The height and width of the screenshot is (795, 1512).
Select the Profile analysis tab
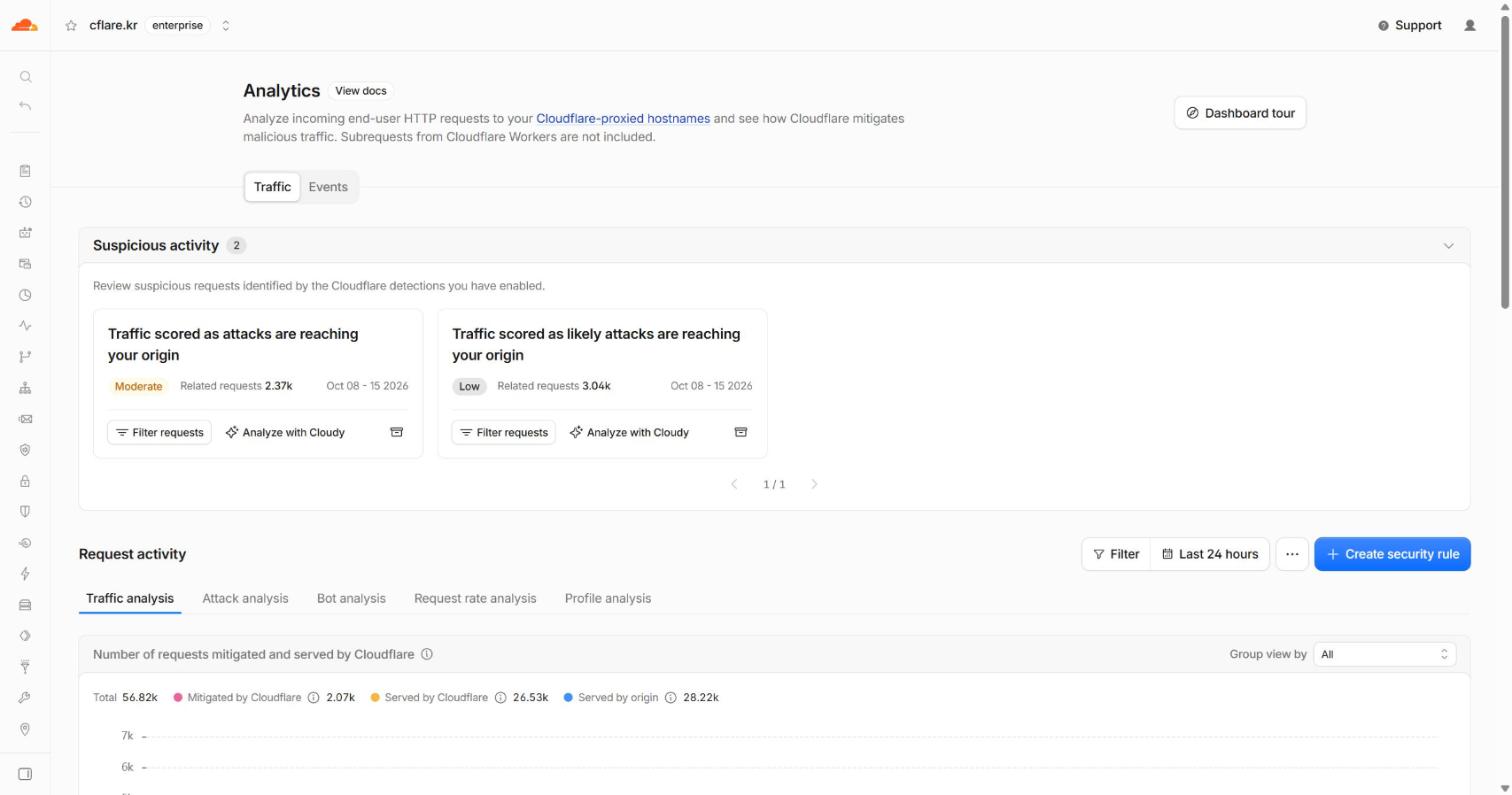click(608, 598)
